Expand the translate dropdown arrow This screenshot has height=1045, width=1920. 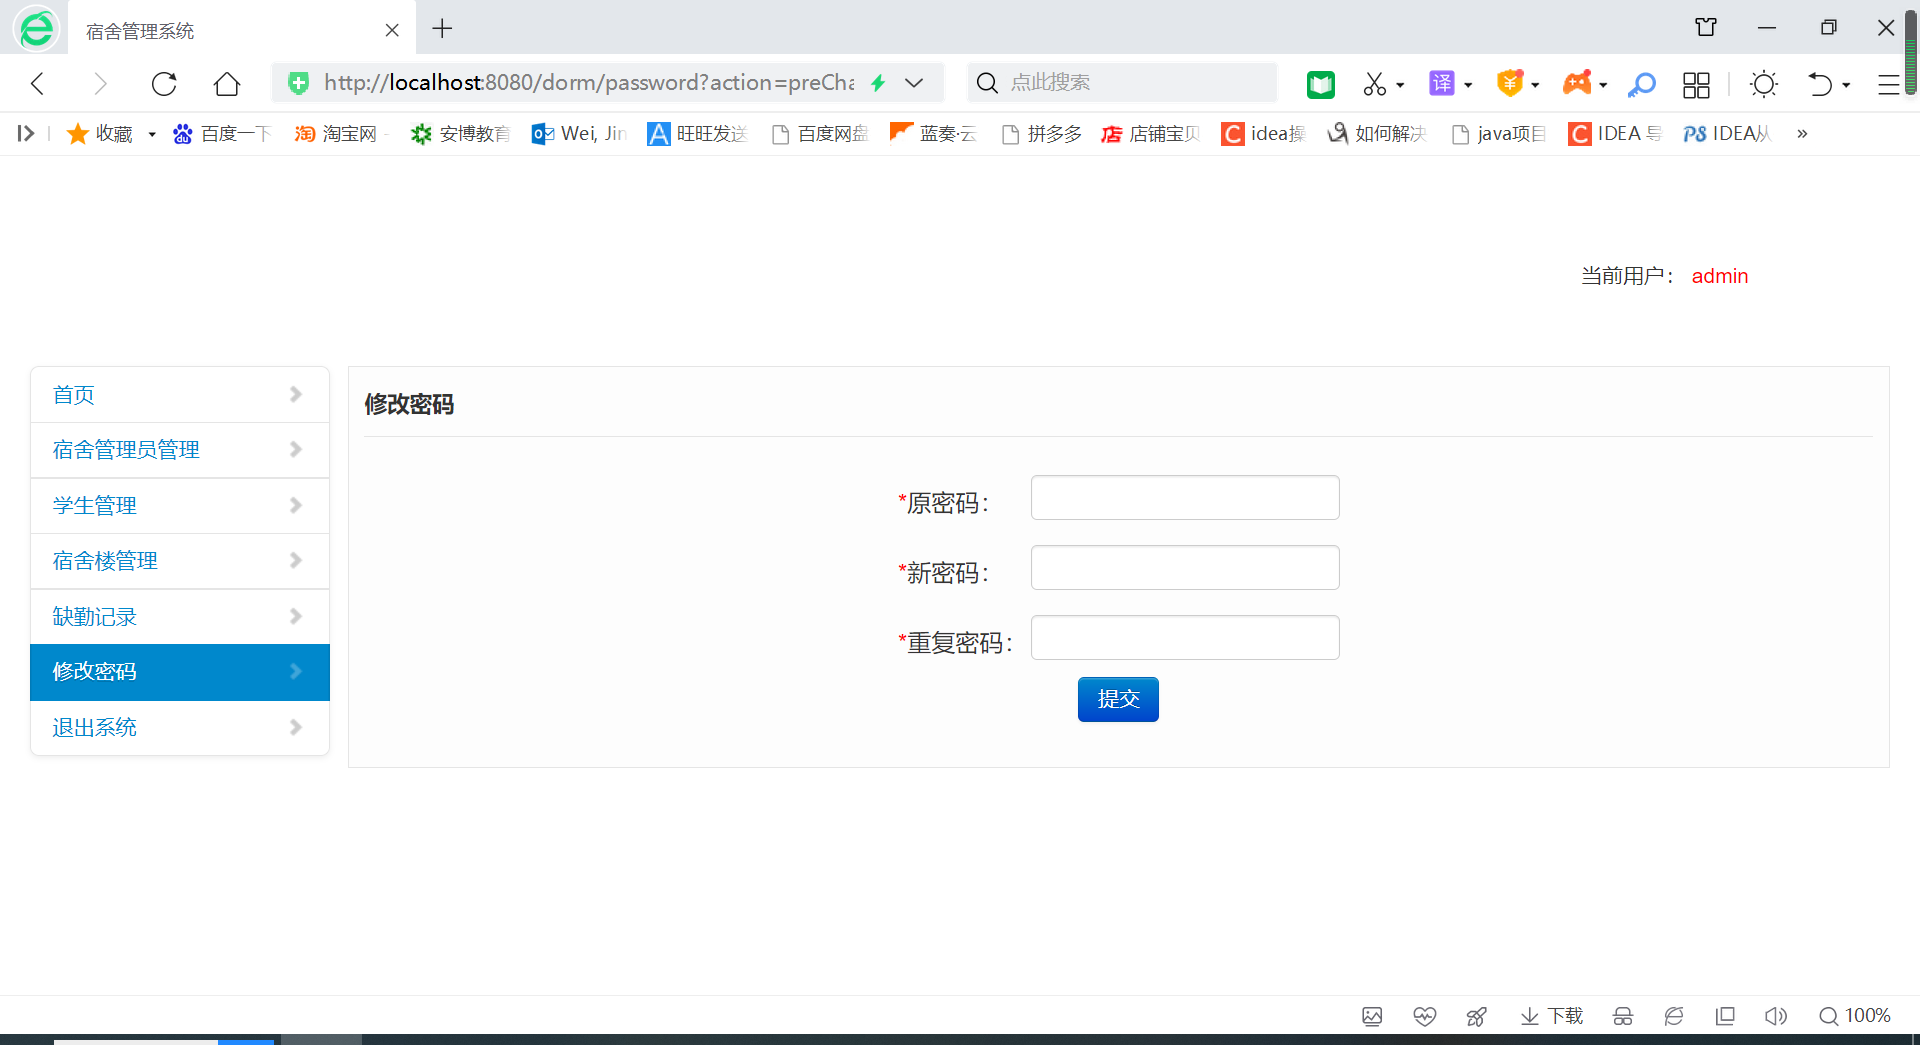coord(1468,85)
